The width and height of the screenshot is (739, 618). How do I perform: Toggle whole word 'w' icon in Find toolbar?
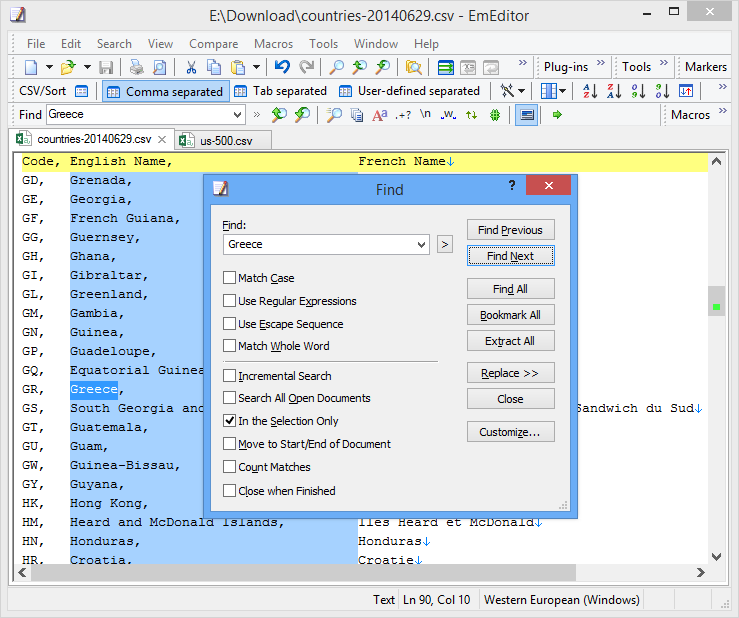coord(448,115)
